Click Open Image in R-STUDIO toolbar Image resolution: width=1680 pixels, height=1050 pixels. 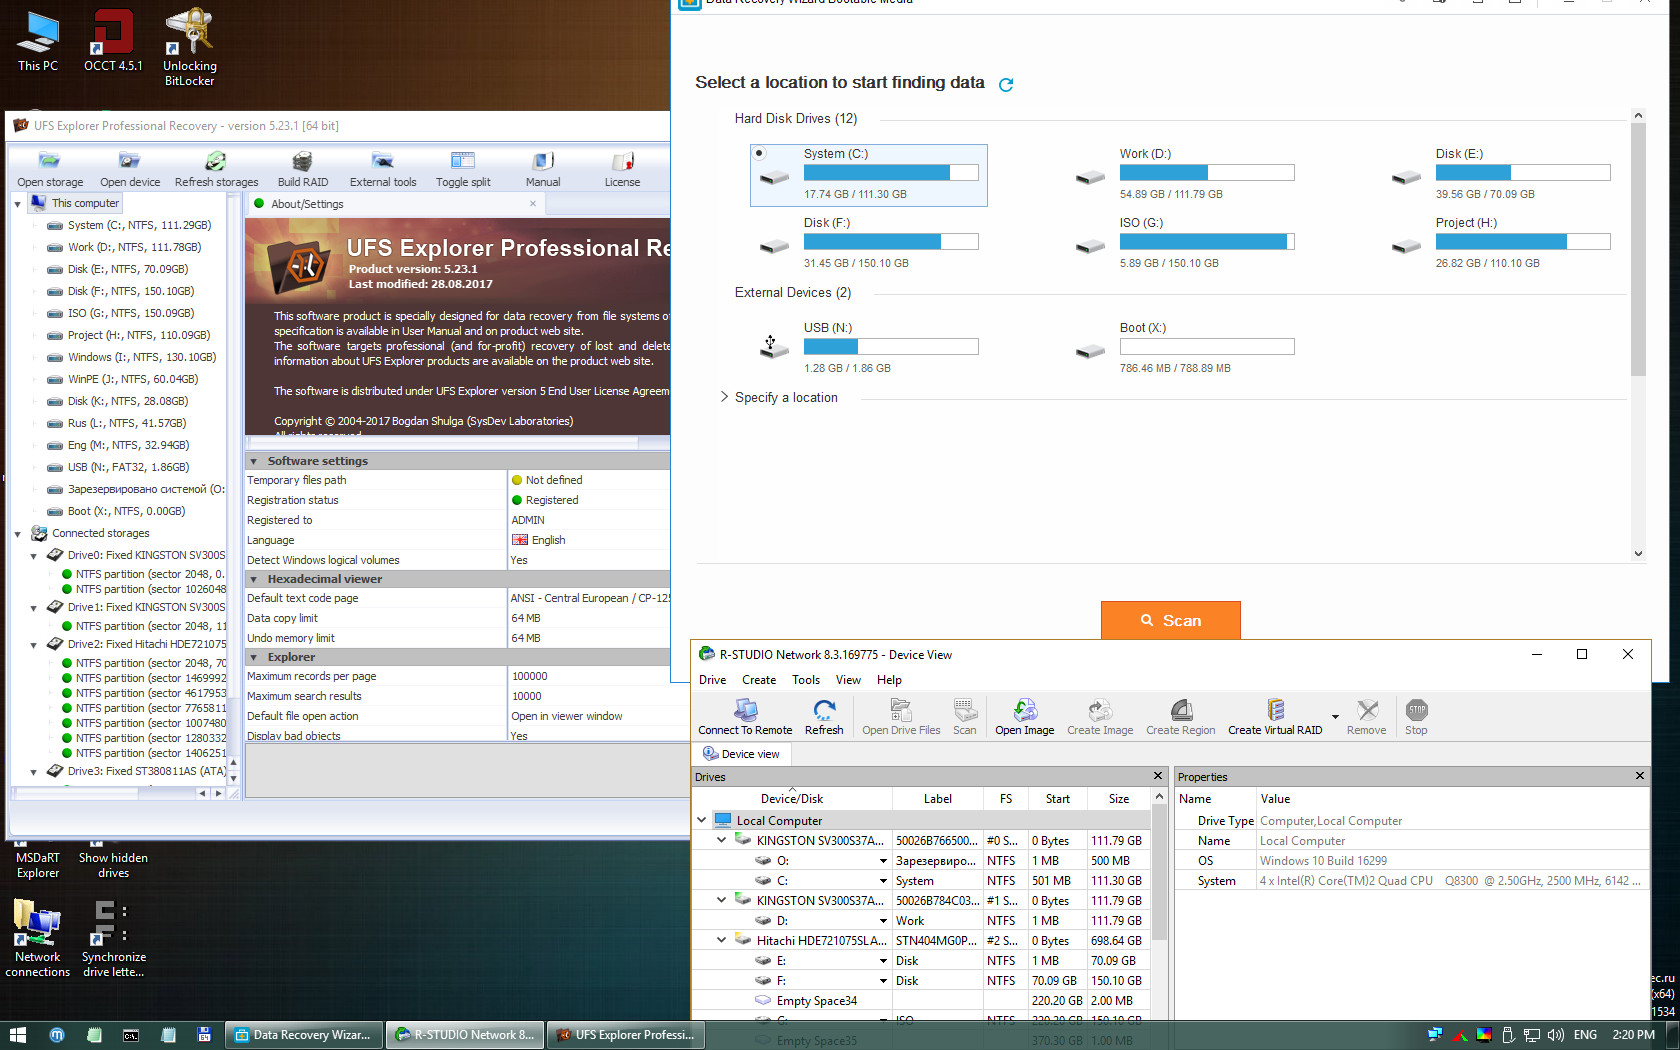1025,717
